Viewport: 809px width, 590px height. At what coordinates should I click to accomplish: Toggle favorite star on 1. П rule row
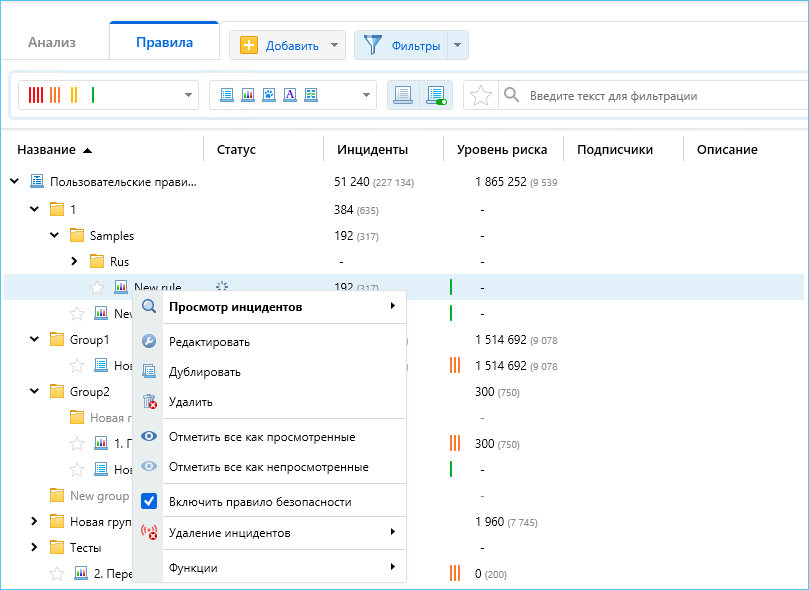coord(77,444)
